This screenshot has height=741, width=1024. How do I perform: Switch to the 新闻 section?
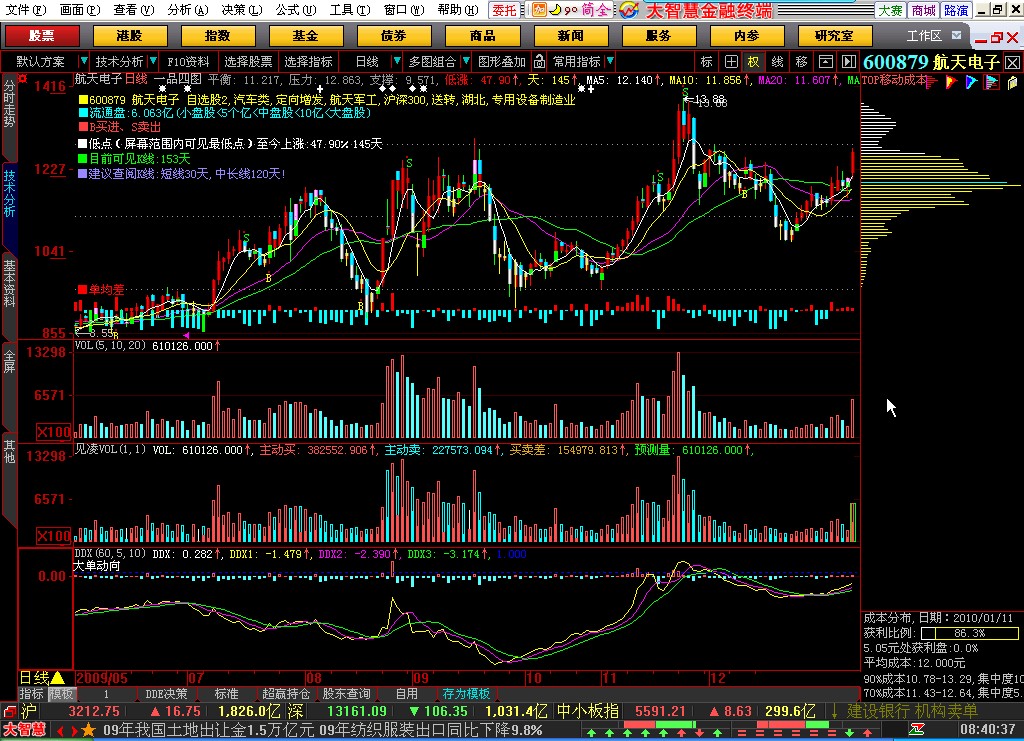[x=571, y=36]
